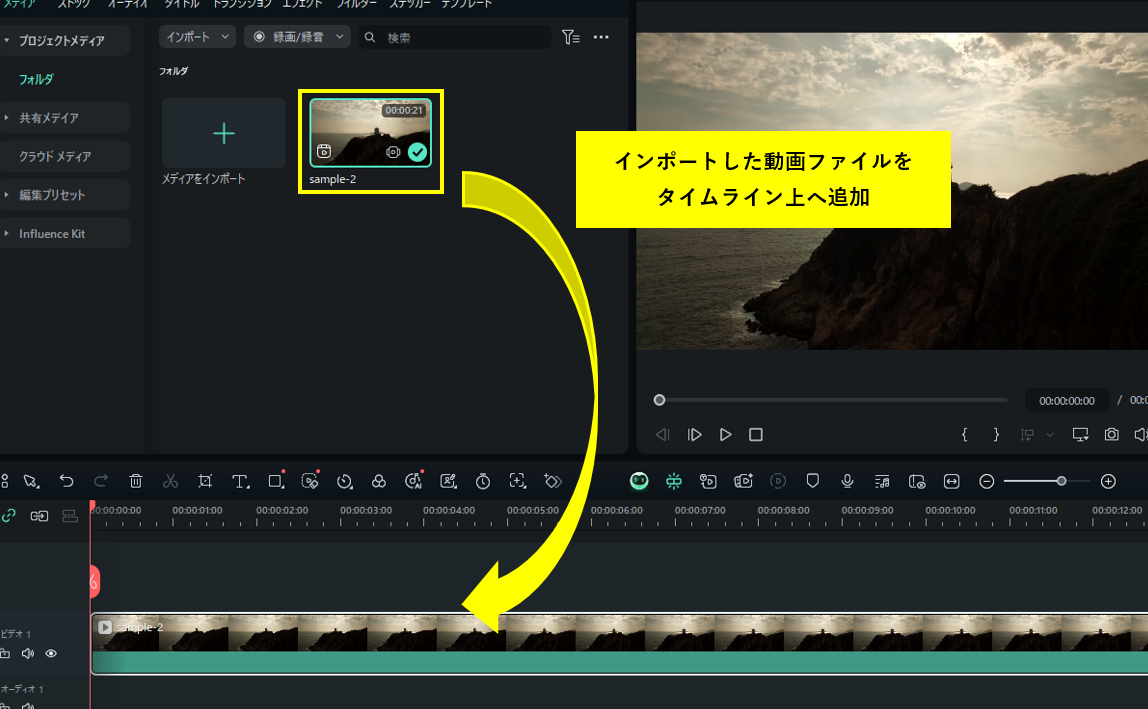
Task: Take a snapshot with the camera icon
Action: click(1111, 434)
